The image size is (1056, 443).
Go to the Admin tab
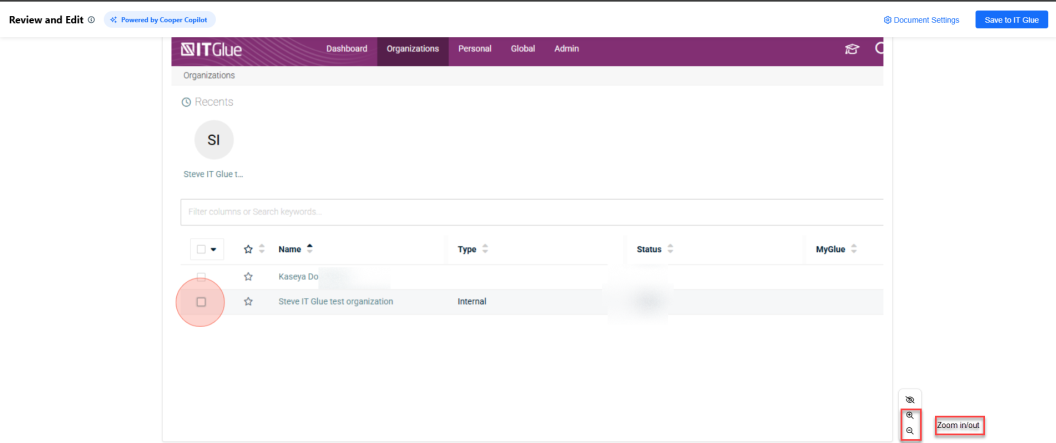tap(566, 48)
